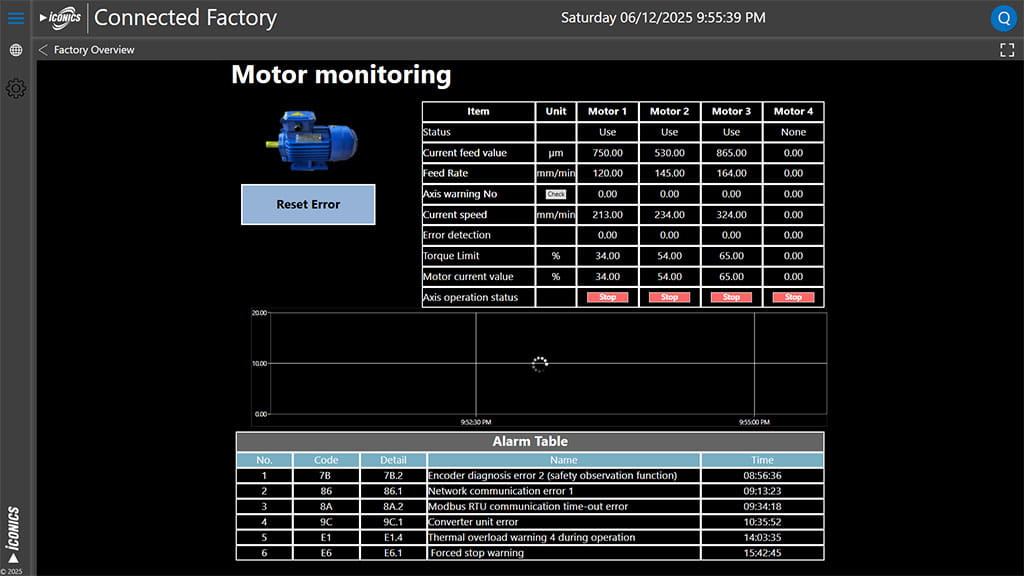Click the Check button for Axis warning
The width and height of the screenshot is (1024, 576).
click(x=556, y=194)
